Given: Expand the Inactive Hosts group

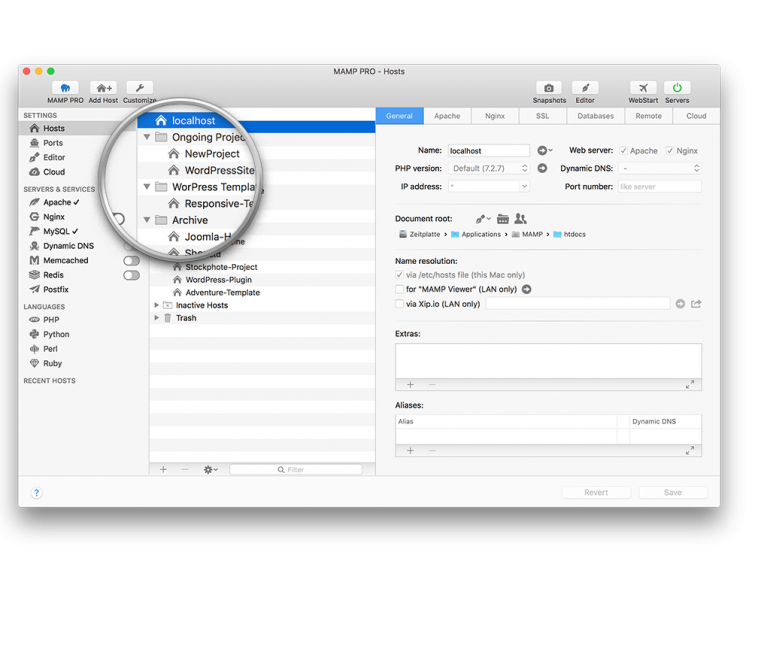Looking at the screenshot, I should point(157,305).
